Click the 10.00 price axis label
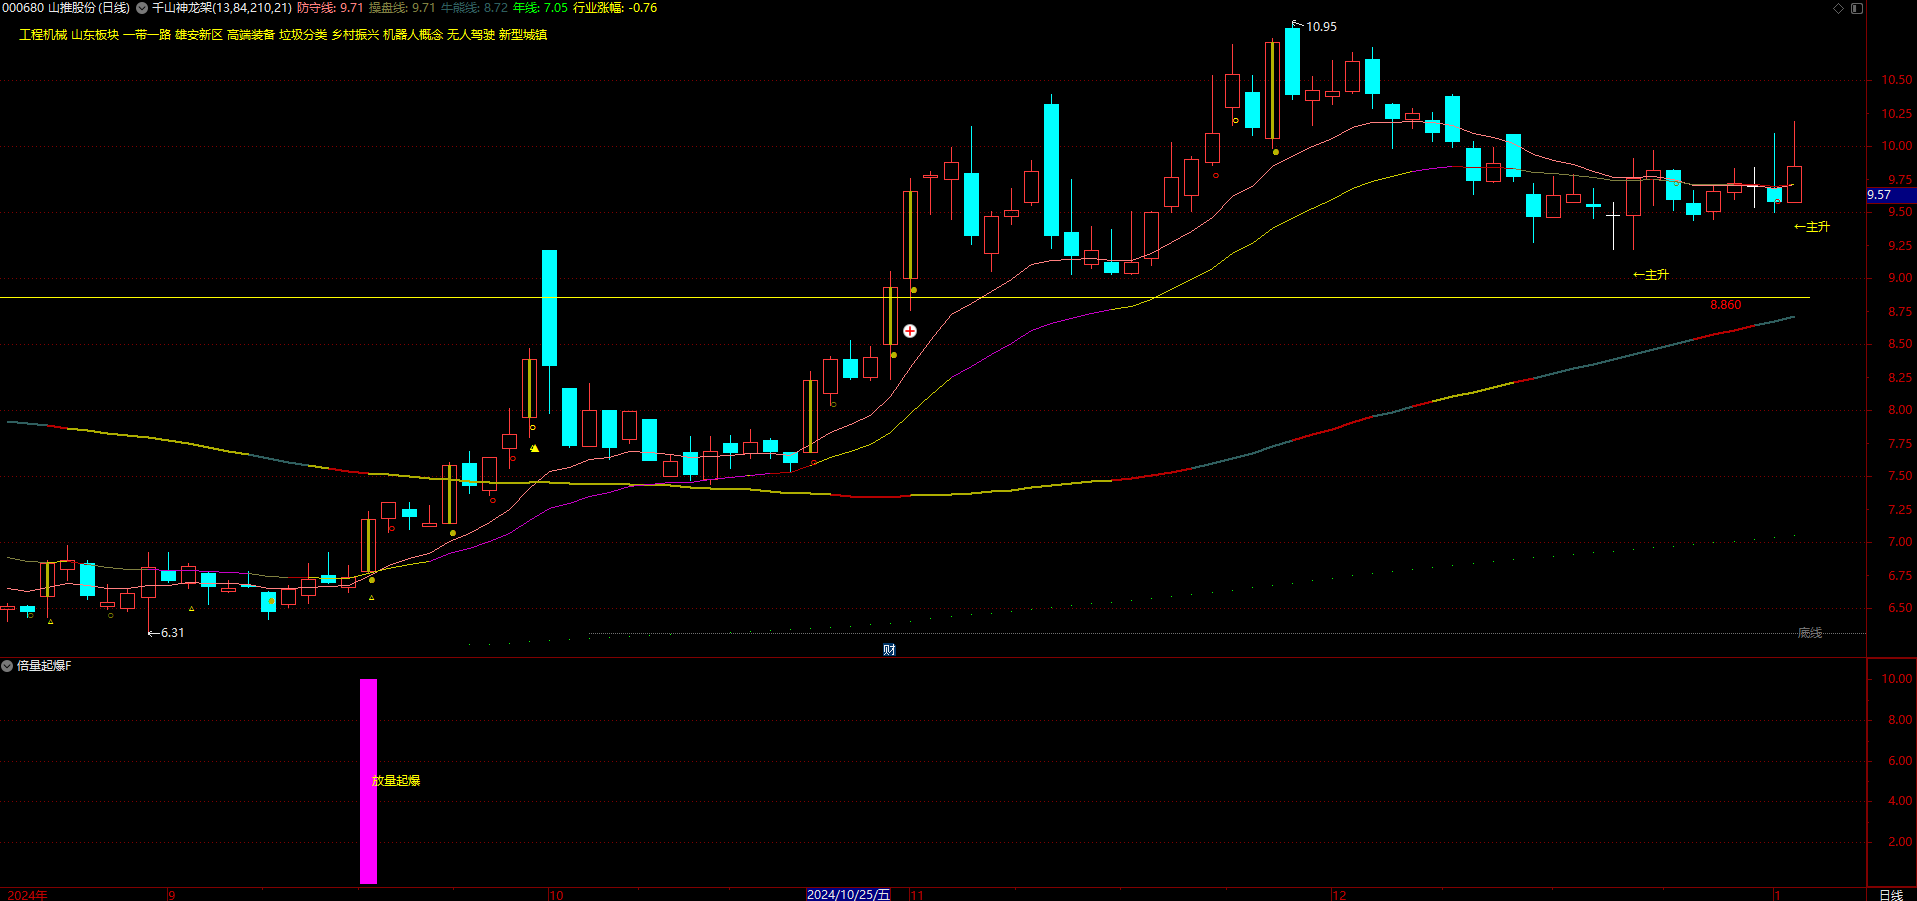This screenshot has width=1917, height=901. [1896, 146]
